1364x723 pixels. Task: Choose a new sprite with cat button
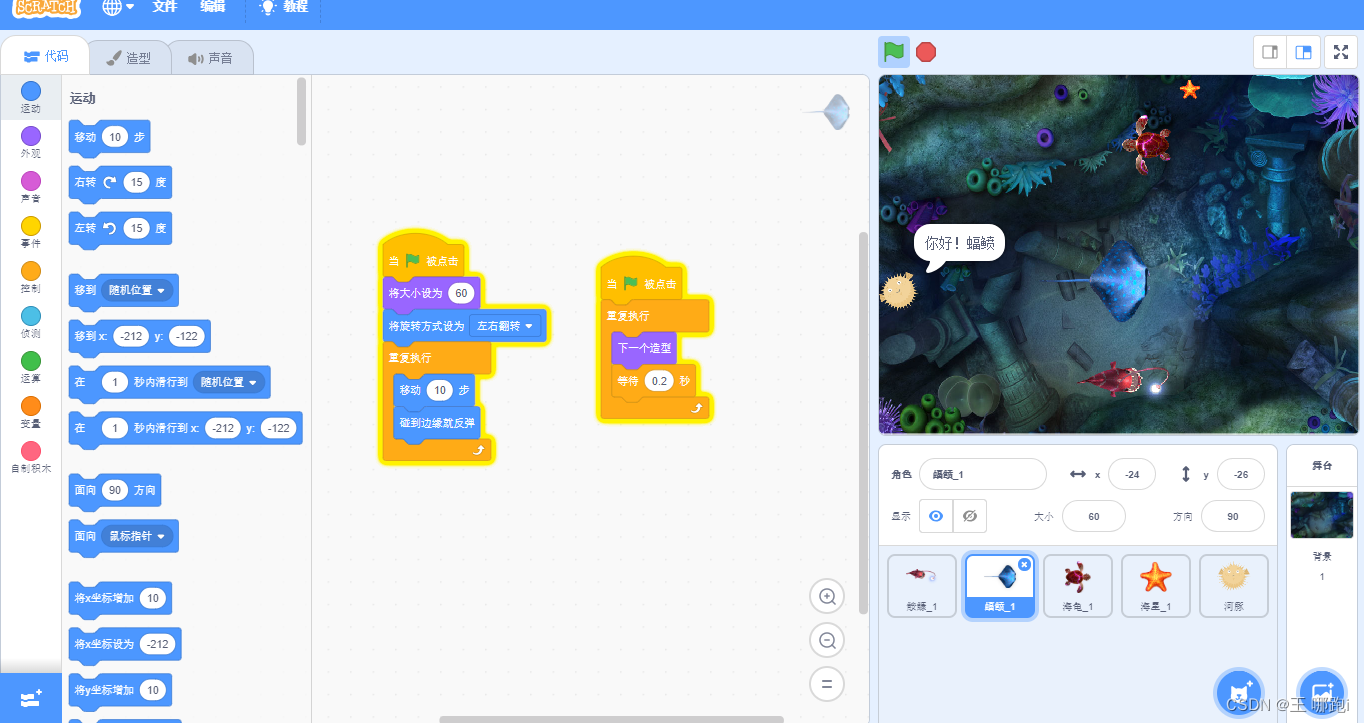coord(1239,693)
